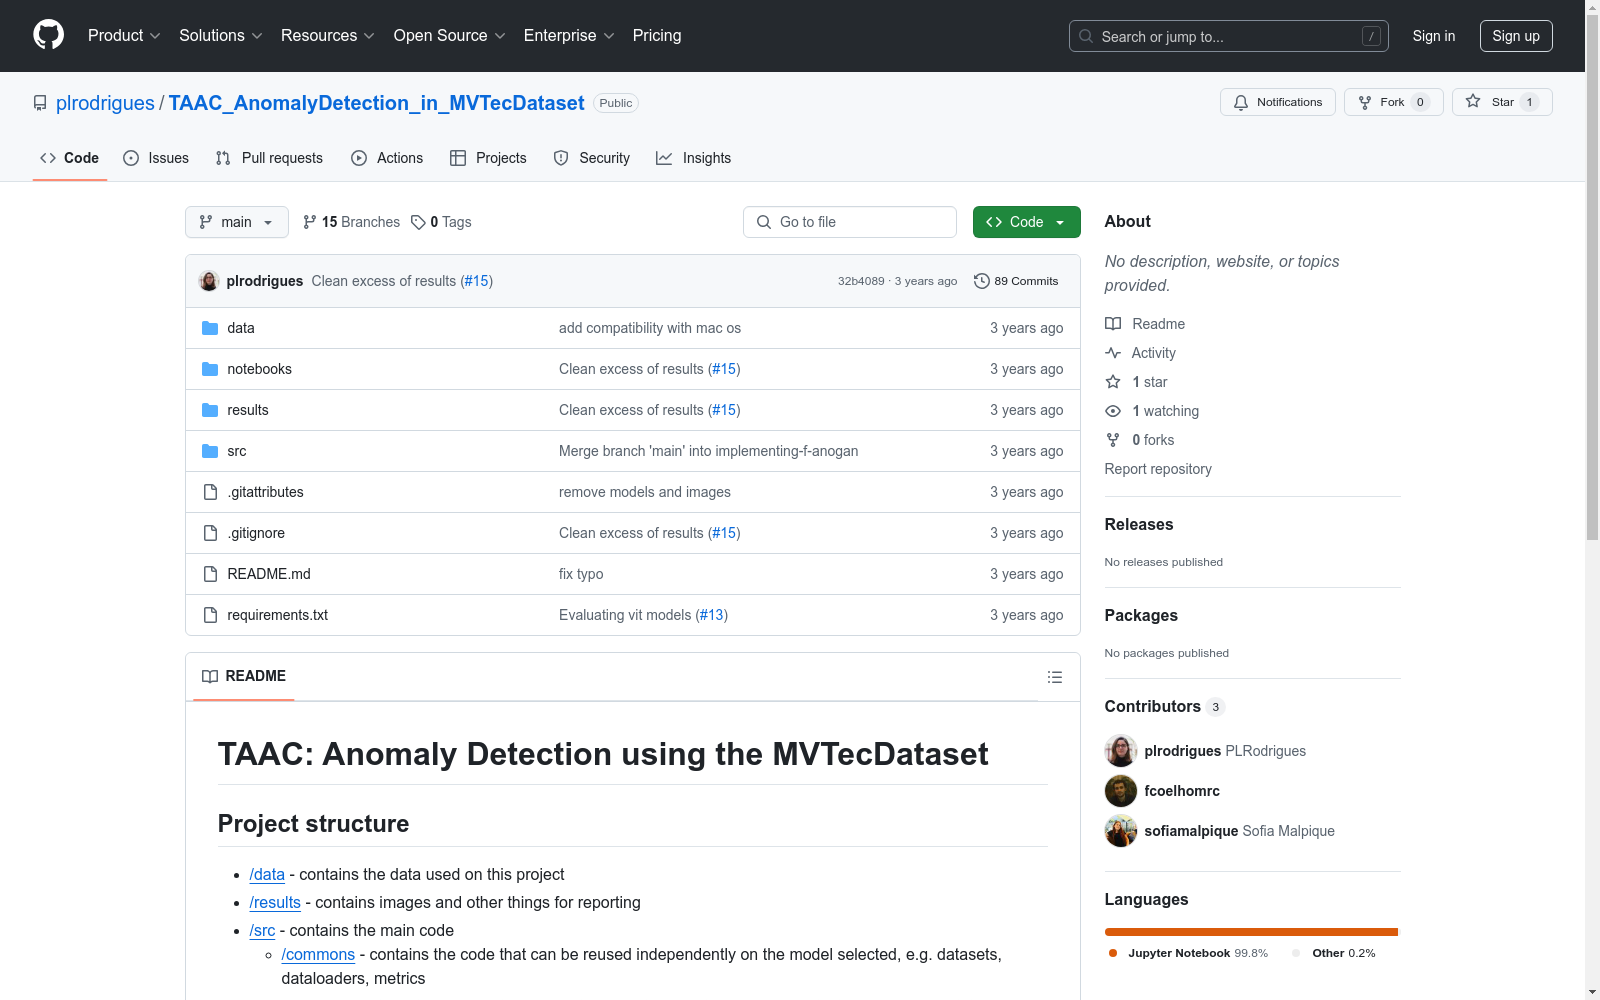Open the Pricing page
This screenshot has height=1000, width=1600.
[657, 35]
